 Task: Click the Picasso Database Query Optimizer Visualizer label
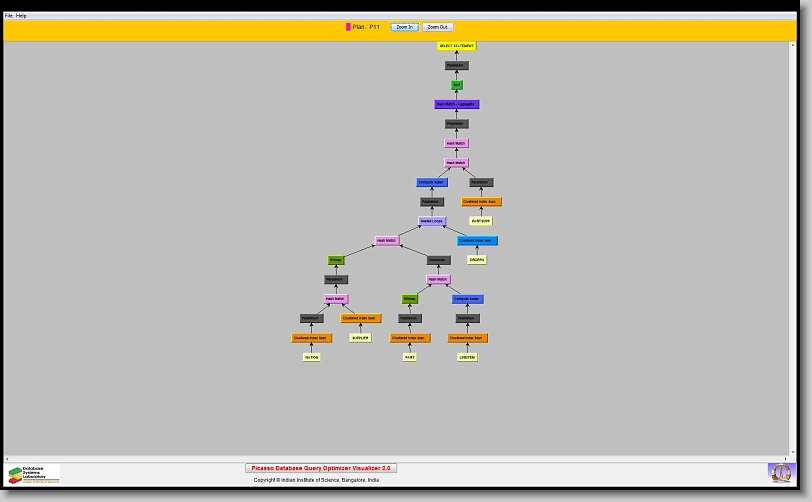pyautogui.click(x=321, y=468)
